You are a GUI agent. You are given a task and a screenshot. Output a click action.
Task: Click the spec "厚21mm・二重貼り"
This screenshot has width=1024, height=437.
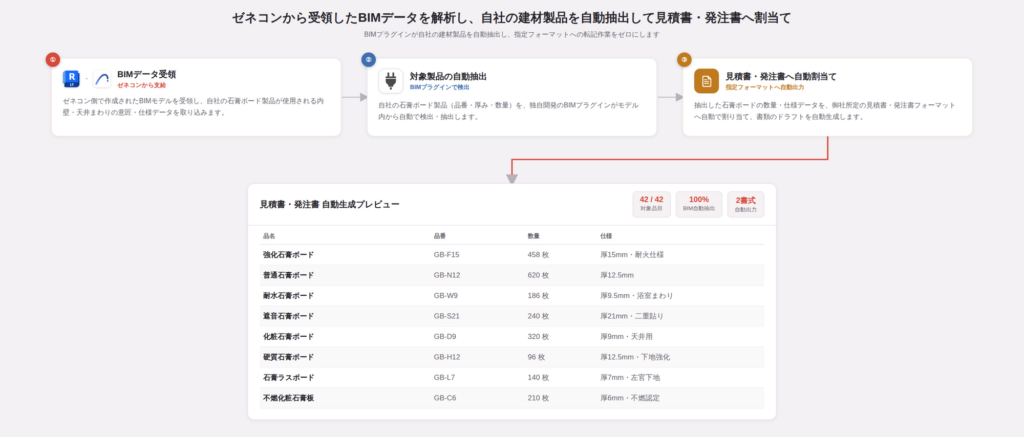632,316
